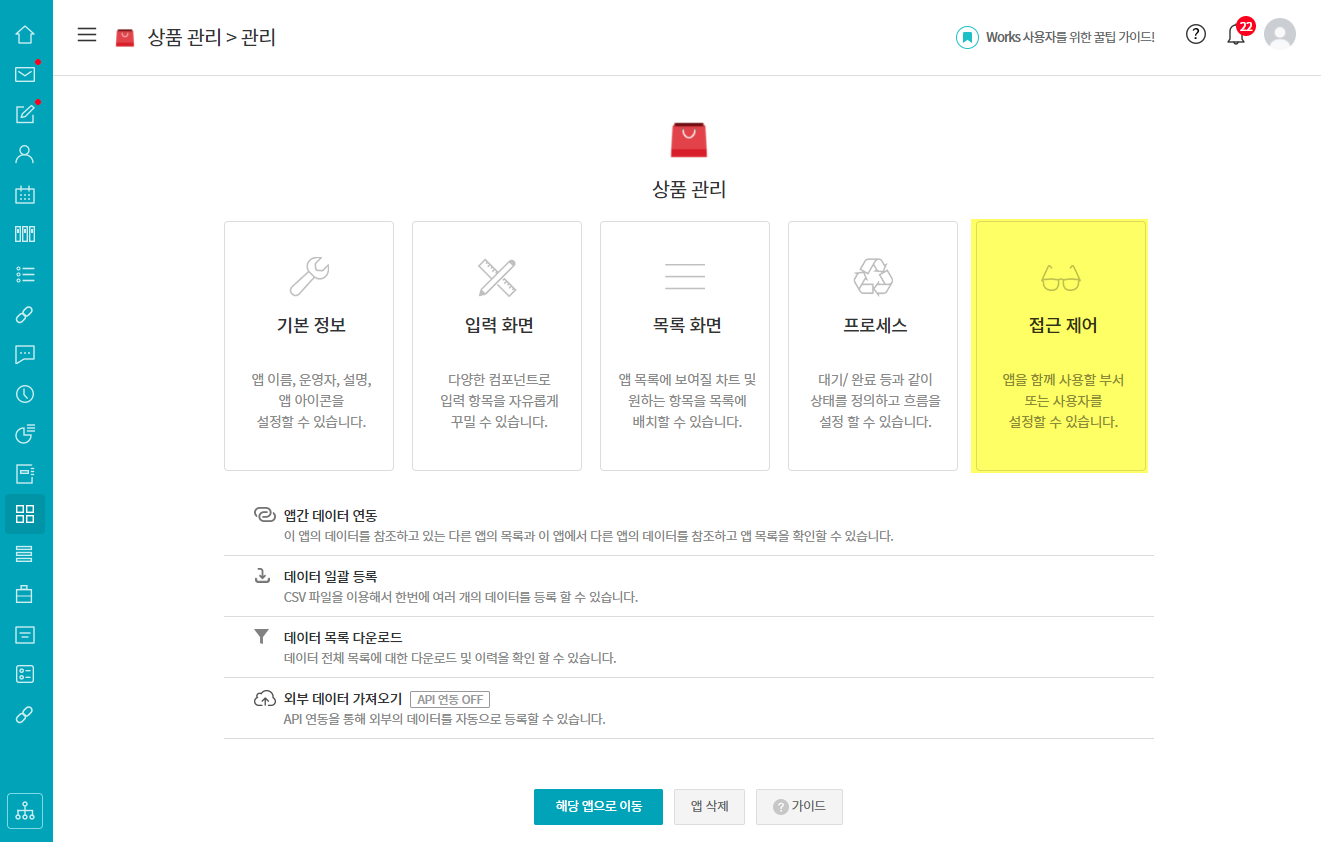Open the 입력 화면 card
This screenshot has height=842, width=1321.
coord(497,346)
